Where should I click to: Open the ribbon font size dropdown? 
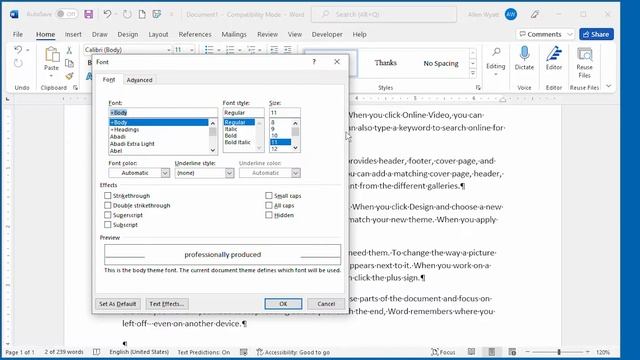[191, 50]
